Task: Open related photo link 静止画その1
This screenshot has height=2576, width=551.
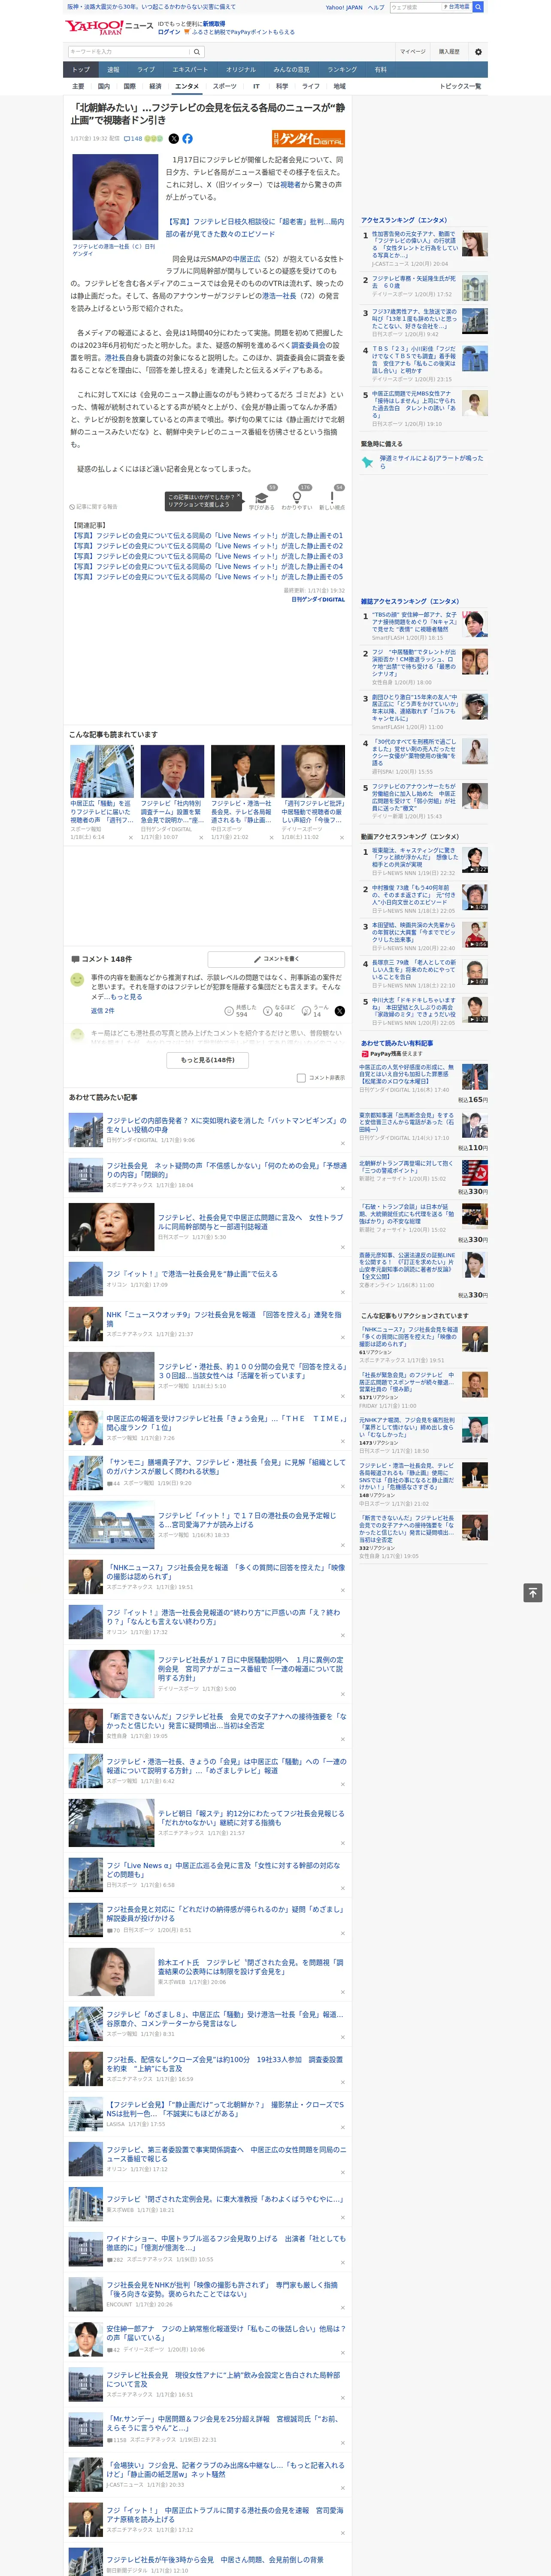Action: pos(206,536)
